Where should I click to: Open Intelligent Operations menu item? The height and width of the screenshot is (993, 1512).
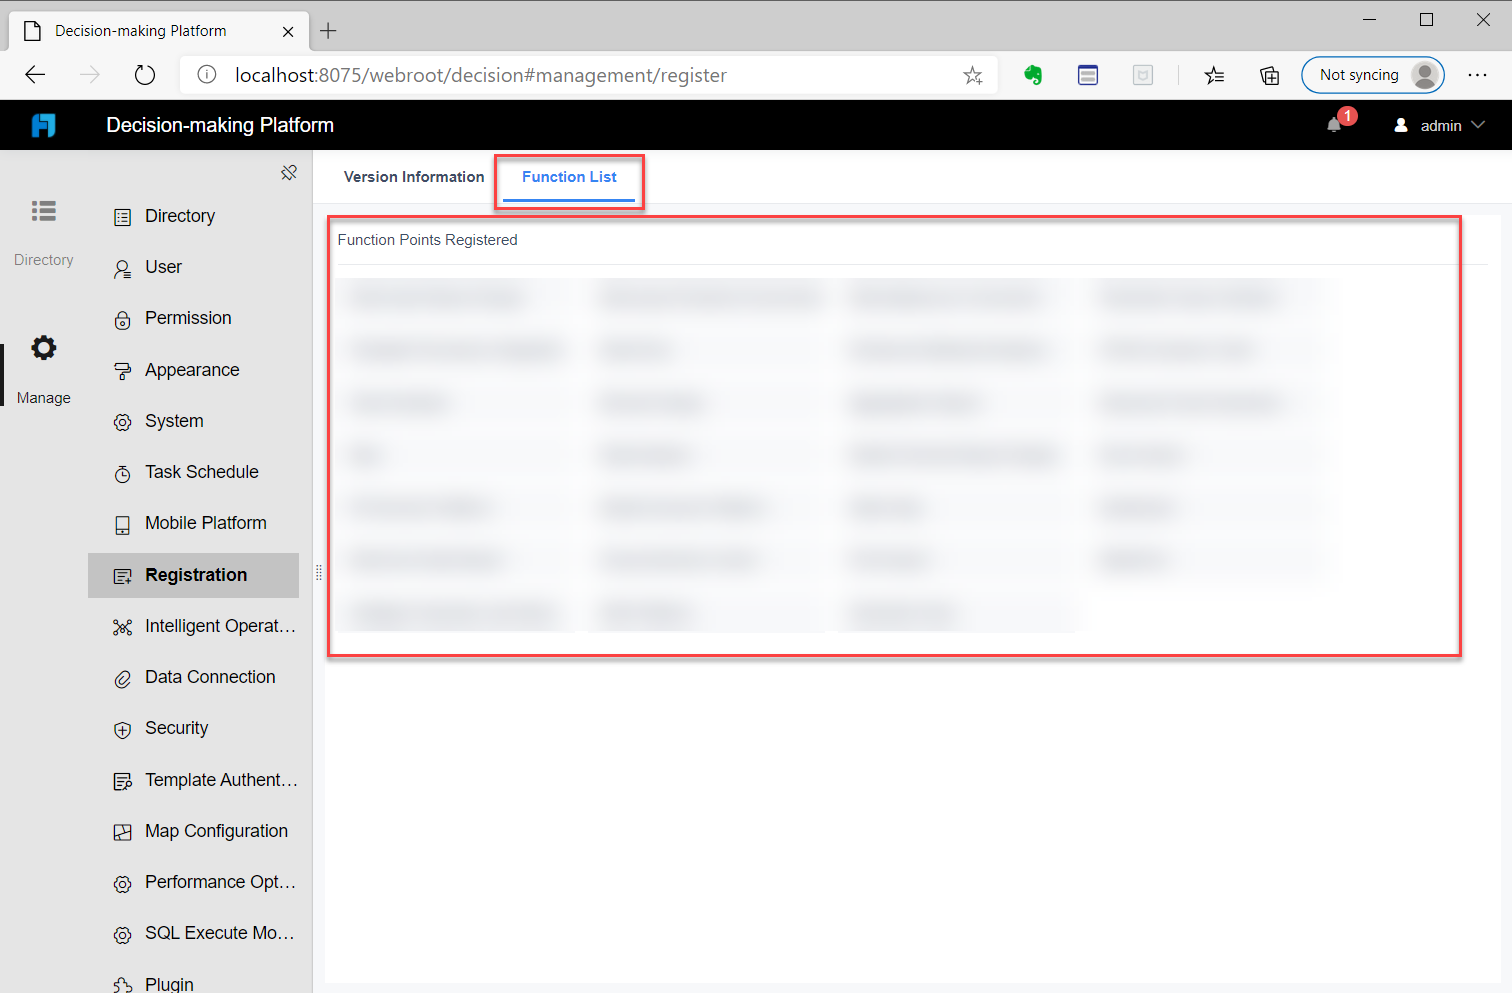pos(194,626)
